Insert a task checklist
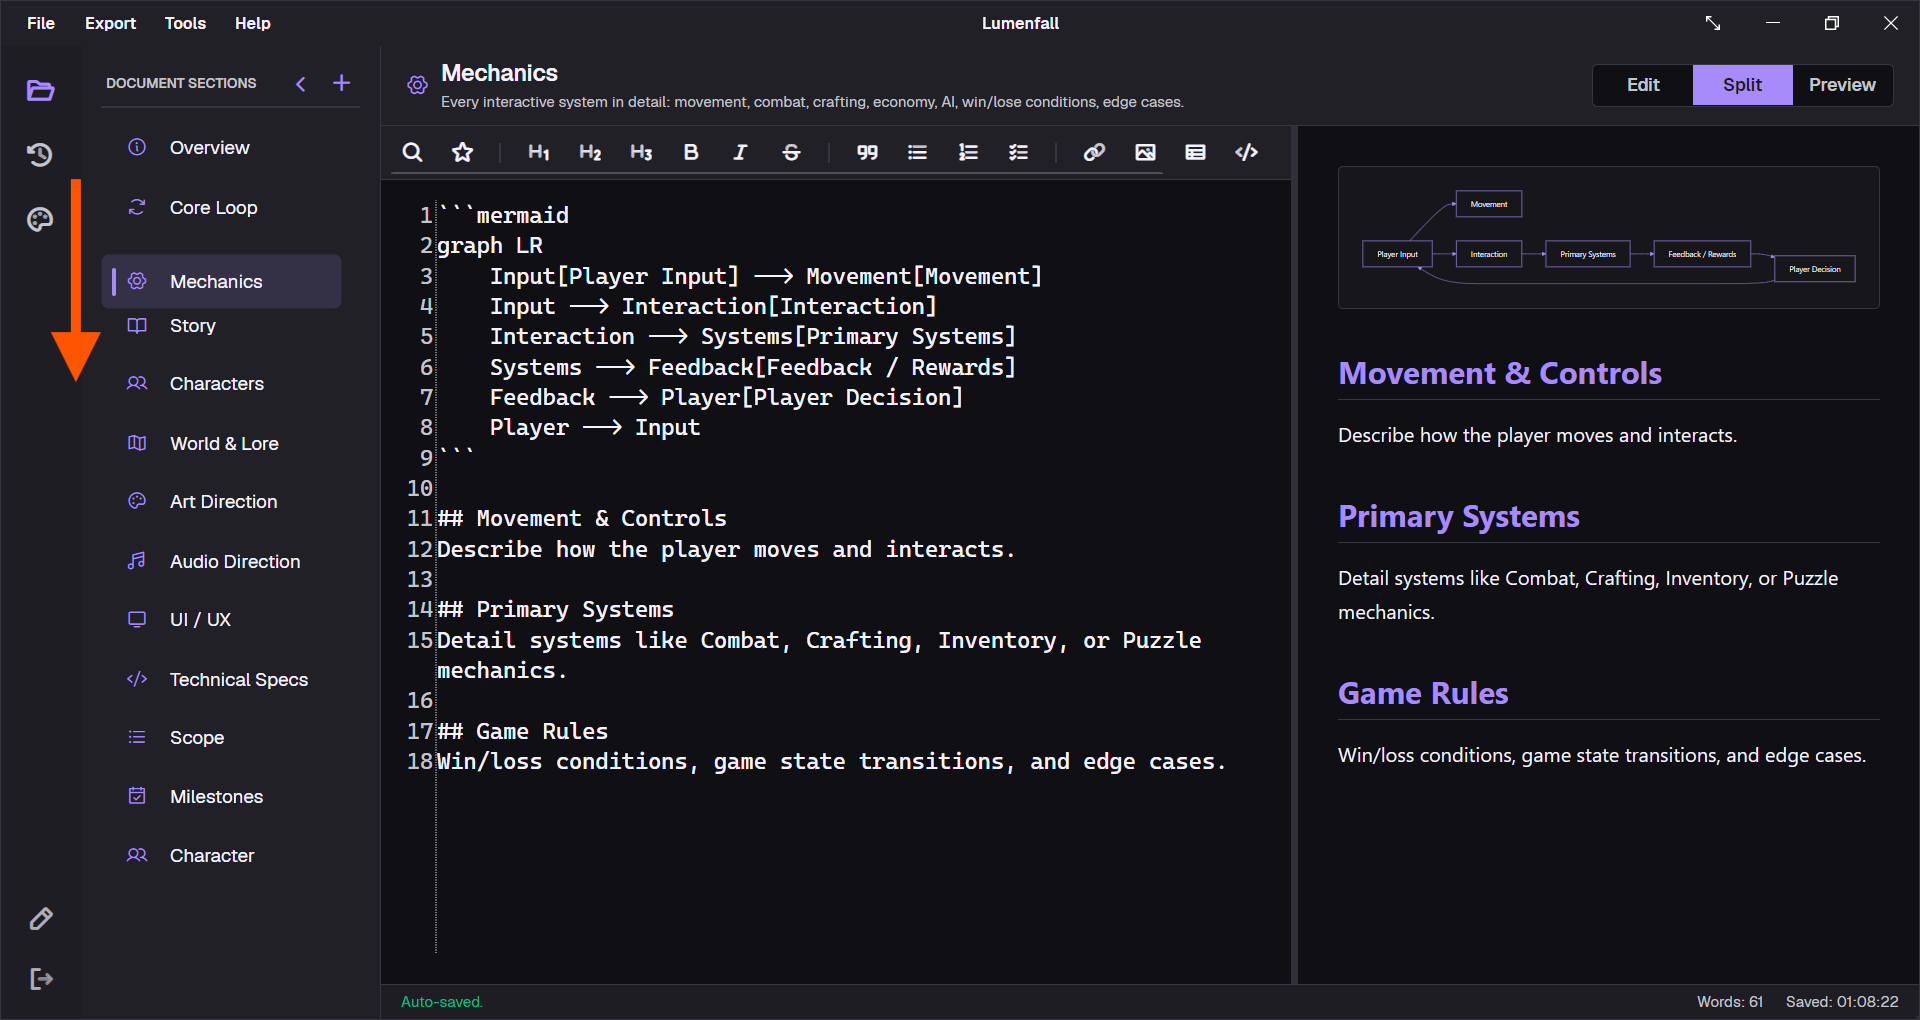The image size is (1920, 1020). [1018, 152]
